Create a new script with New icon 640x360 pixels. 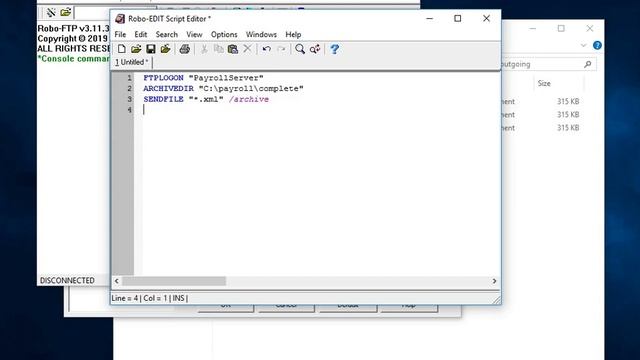click(122, 49)
